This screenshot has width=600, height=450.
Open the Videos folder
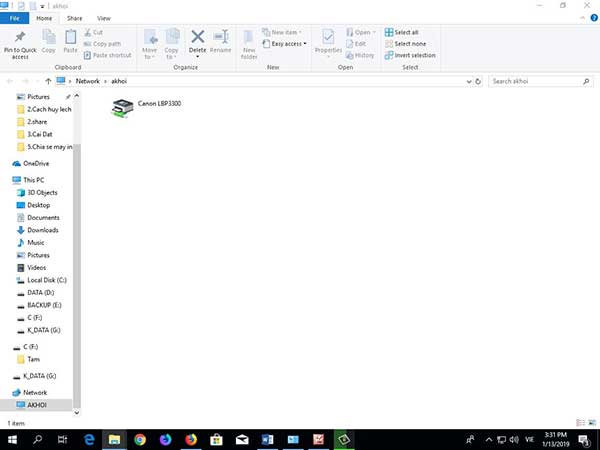click(x=36, y=268)
